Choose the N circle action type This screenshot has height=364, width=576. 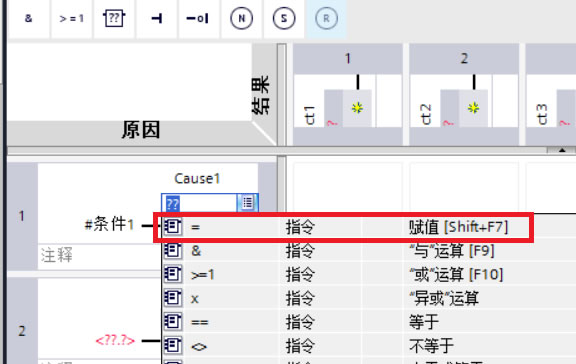coord(241,18)
